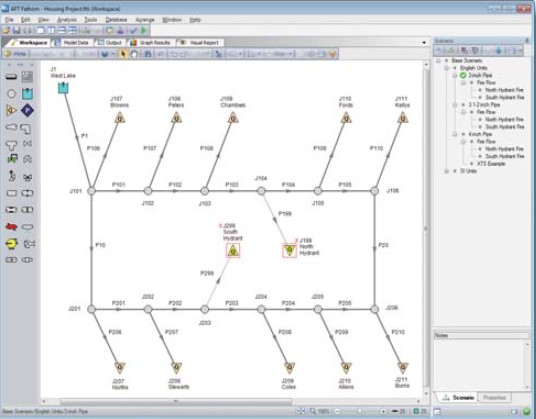Image resolution: width=536 pixels, height=419 pixels.
Task: Collapse the Base Scenario tree node
Action: (438, 60)
